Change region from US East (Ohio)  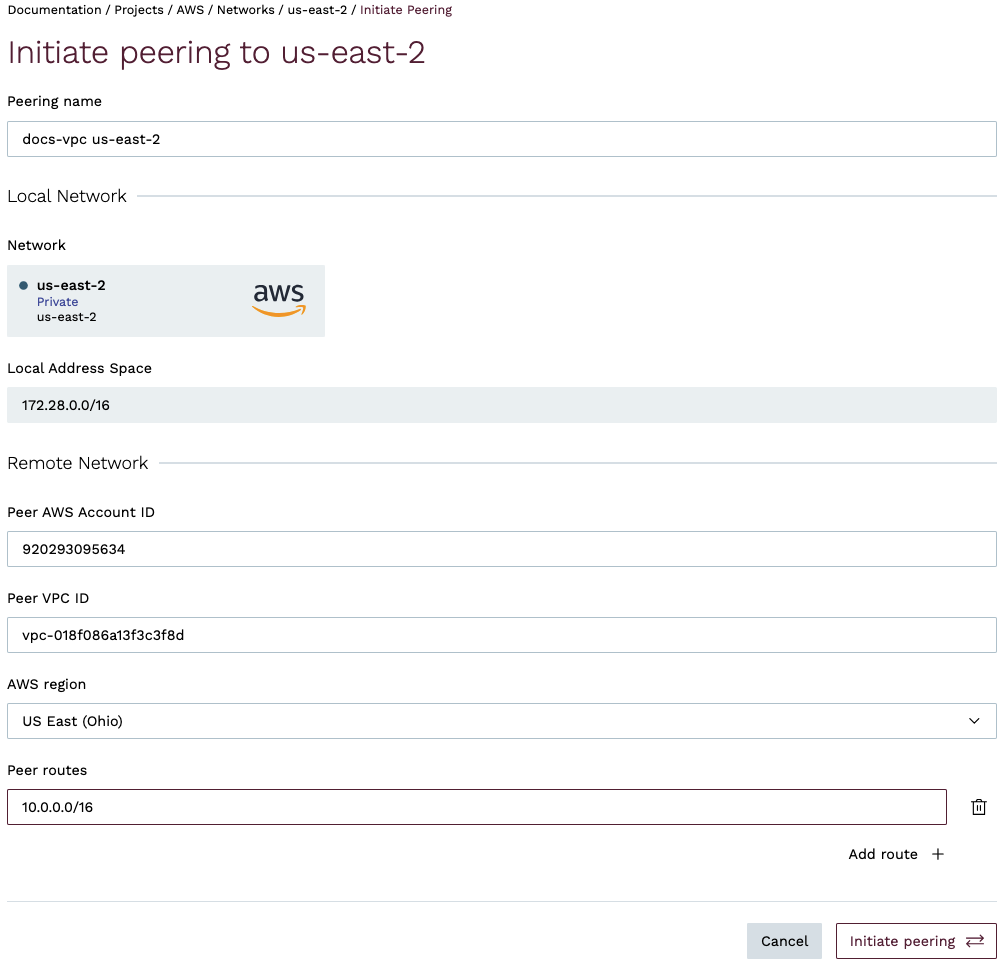coord(500,720)
